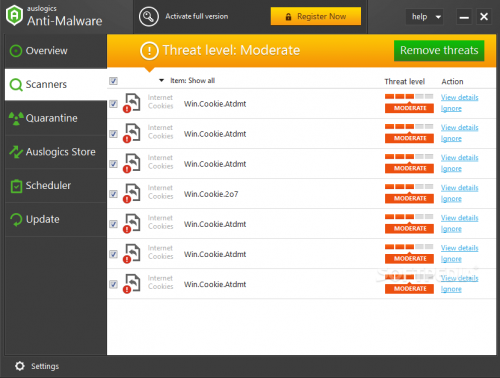Open the Update section
Screen dimensions: 500x378
pyautogui.click(x=56, y=219)
